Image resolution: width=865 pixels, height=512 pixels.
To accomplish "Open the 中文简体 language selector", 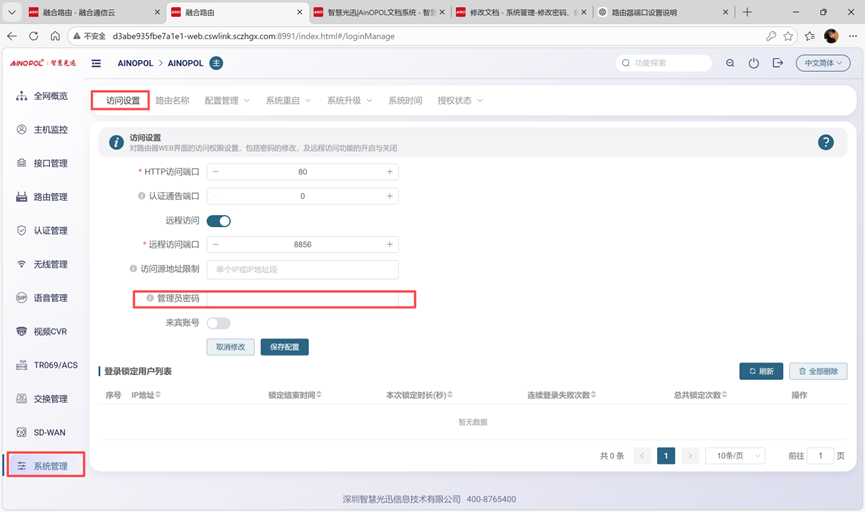I will (822, 63).
